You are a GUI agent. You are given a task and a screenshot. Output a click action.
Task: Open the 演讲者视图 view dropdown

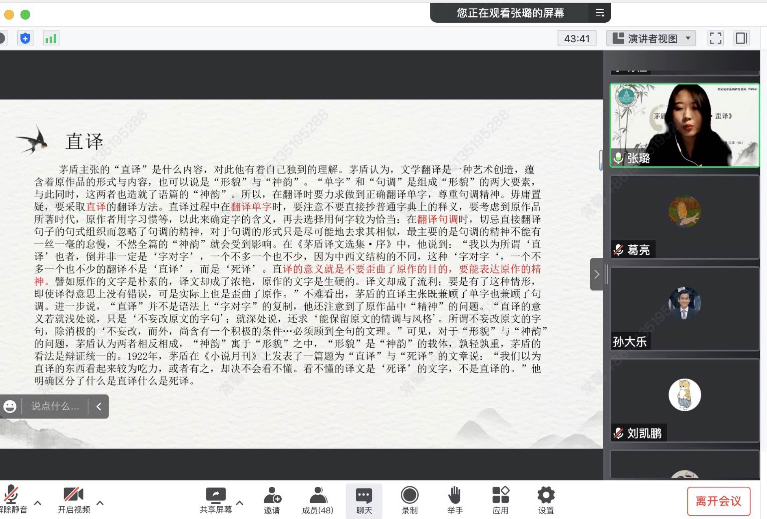pyautogui.click(x=652, y=38)
